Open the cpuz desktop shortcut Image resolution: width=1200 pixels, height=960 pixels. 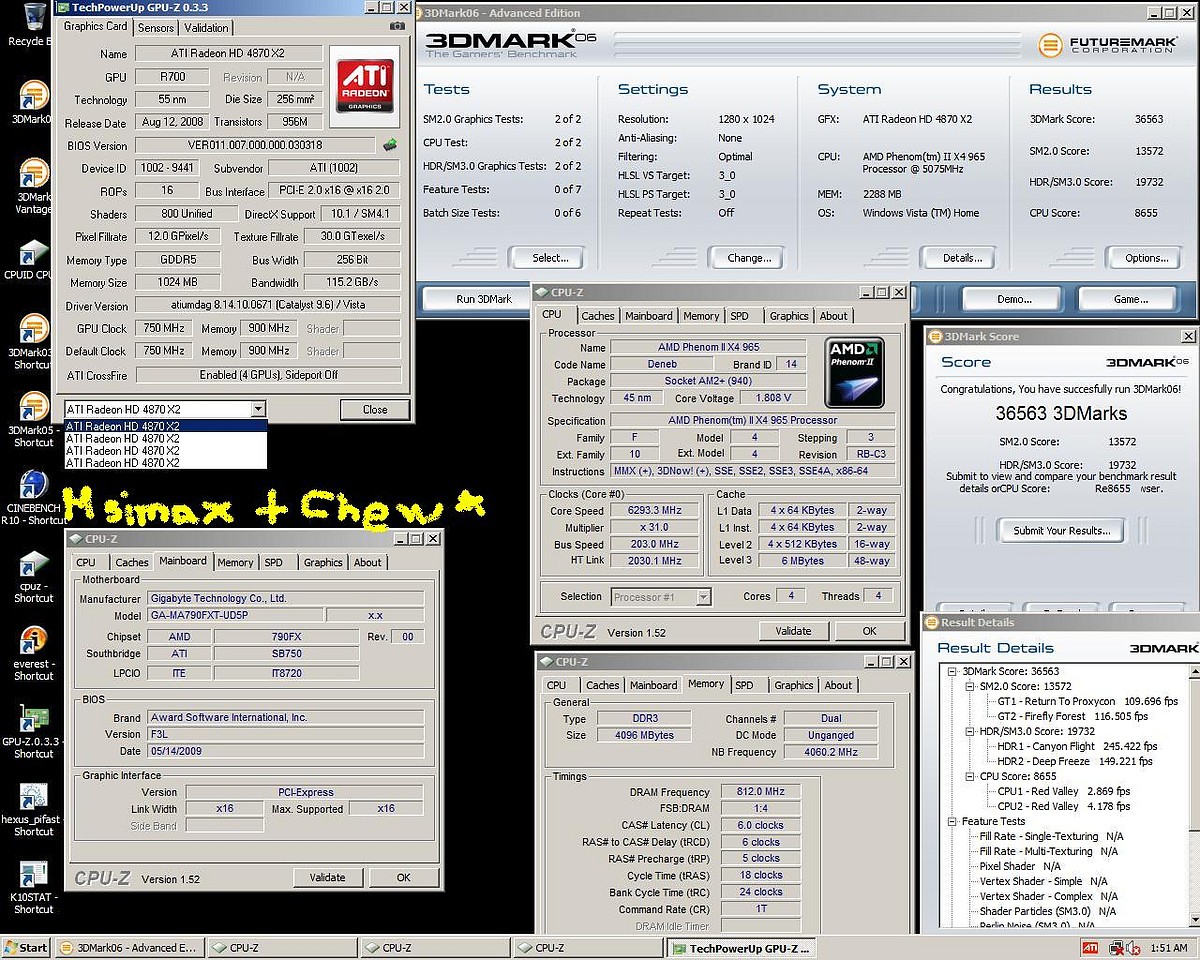coord(33,575)
